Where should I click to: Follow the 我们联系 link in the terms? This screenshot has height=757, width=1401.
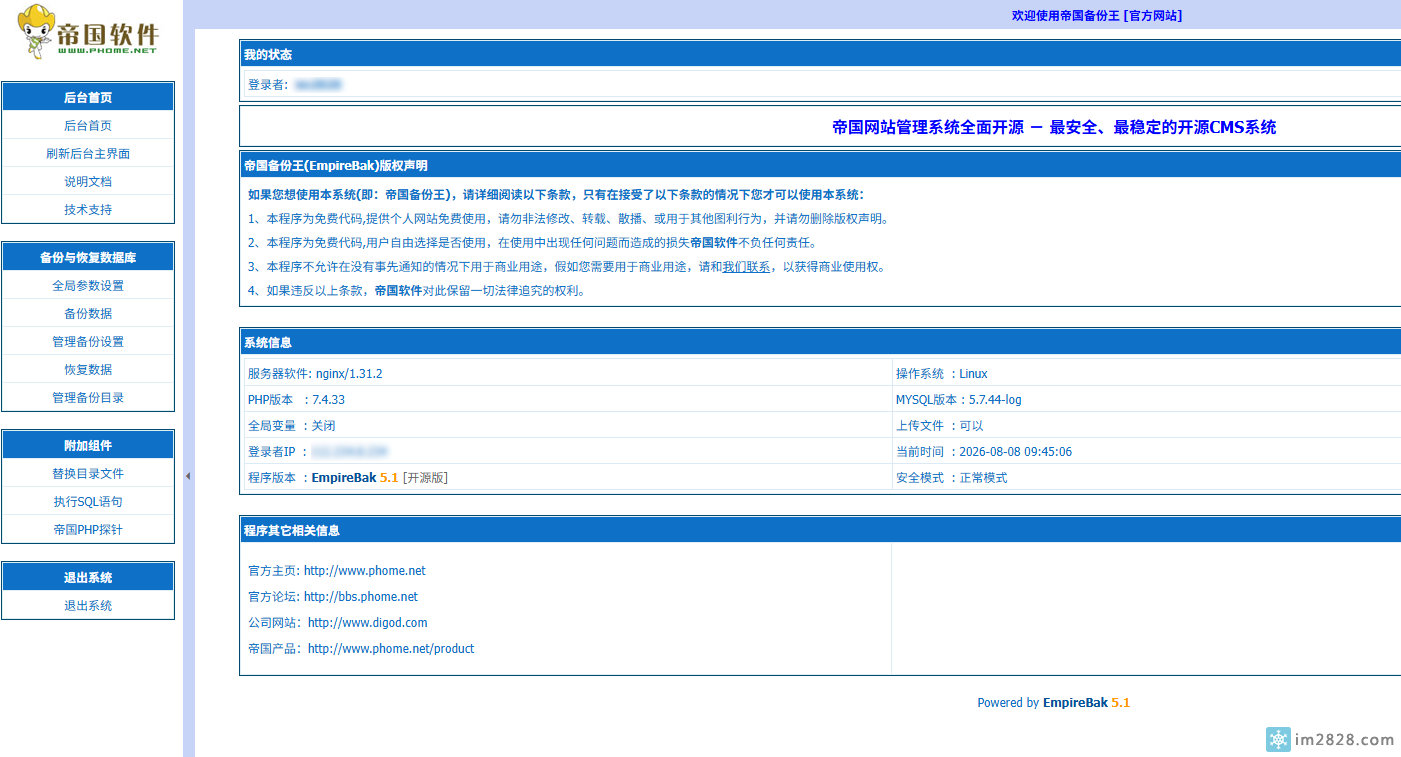pyautogui.click(x=746, y=267)
